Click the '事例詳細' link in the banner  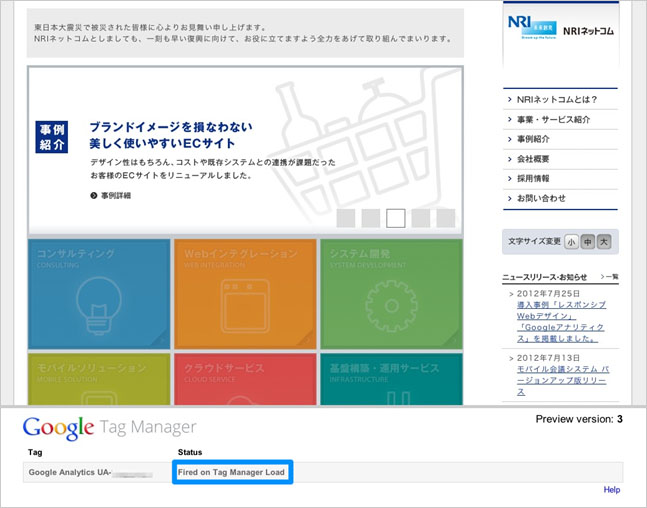[x=114, y=196]
